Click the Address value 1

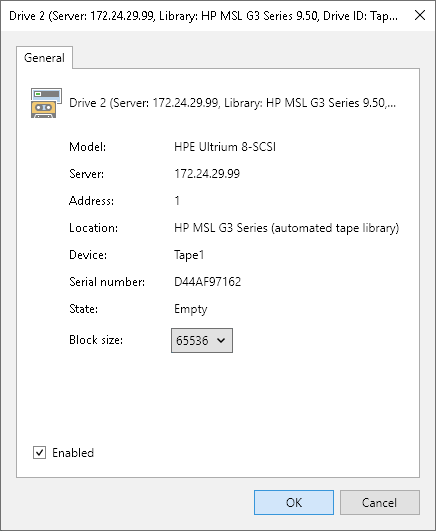point(177,201)
